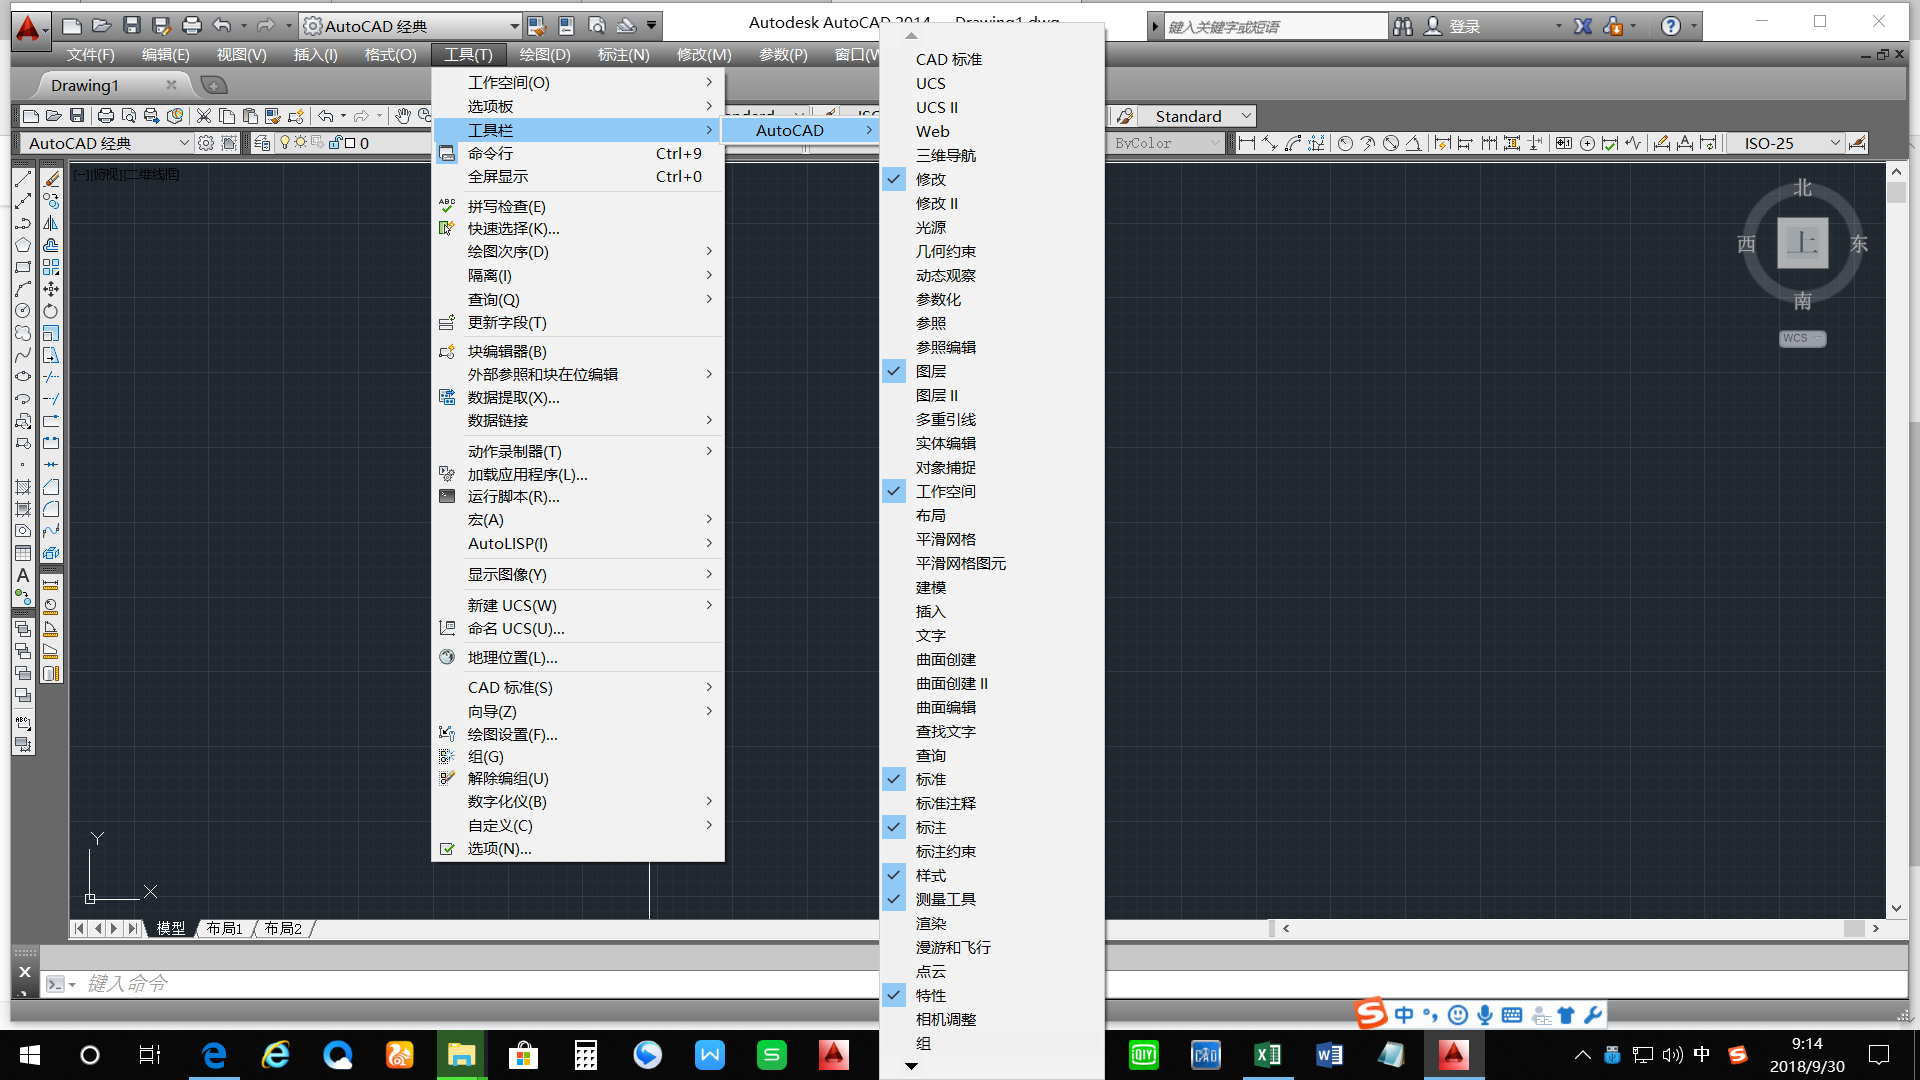
Task: Click the 登录 sign-in button
Action: [1465, 26]
